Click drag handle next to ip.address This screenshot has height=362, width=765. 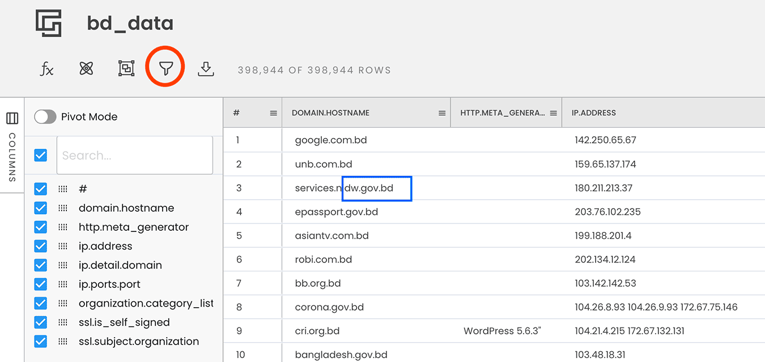(62, 246)
